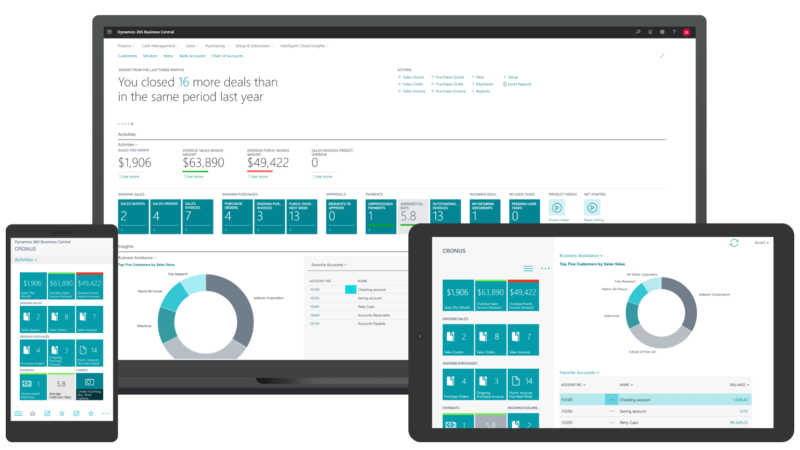
Task: Create a new Sales Order action
Action: coord(411,84)
